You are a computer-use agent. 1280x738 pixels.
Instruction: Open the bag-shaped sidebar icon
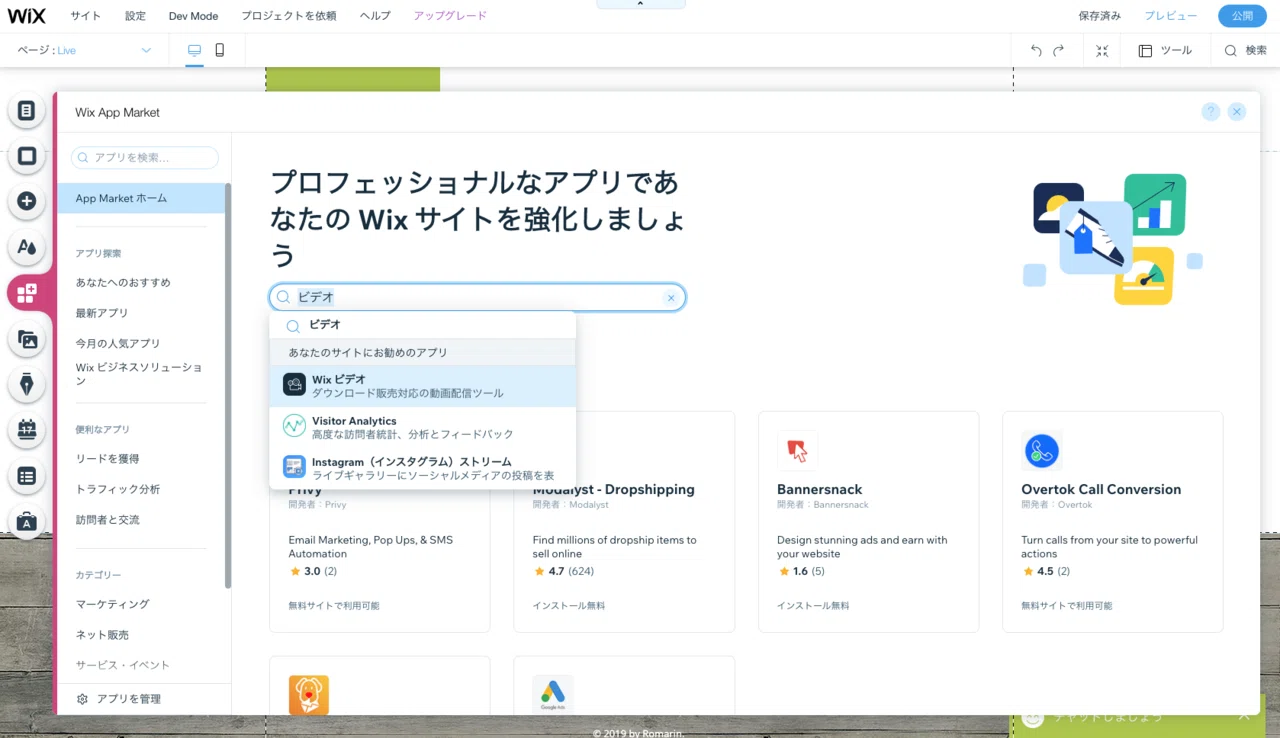(27, 521)
